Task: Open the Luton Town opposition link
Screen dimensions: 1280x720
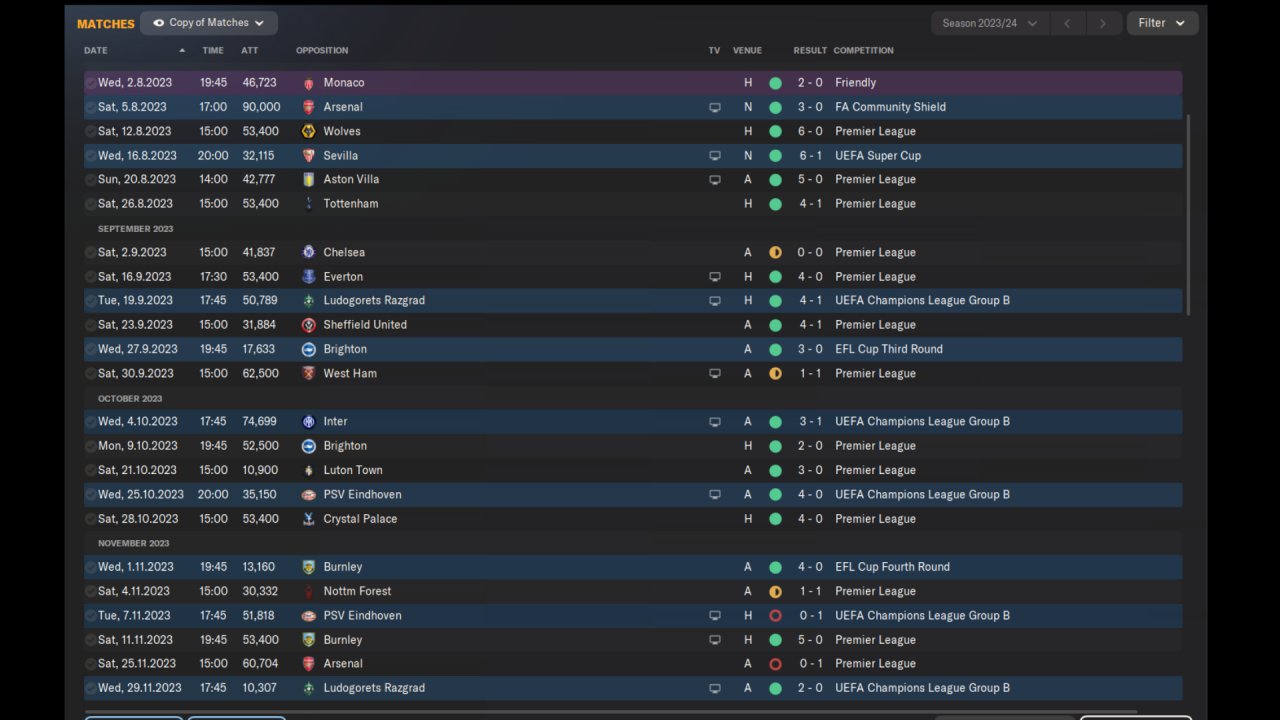Action: tap(353, 470)
